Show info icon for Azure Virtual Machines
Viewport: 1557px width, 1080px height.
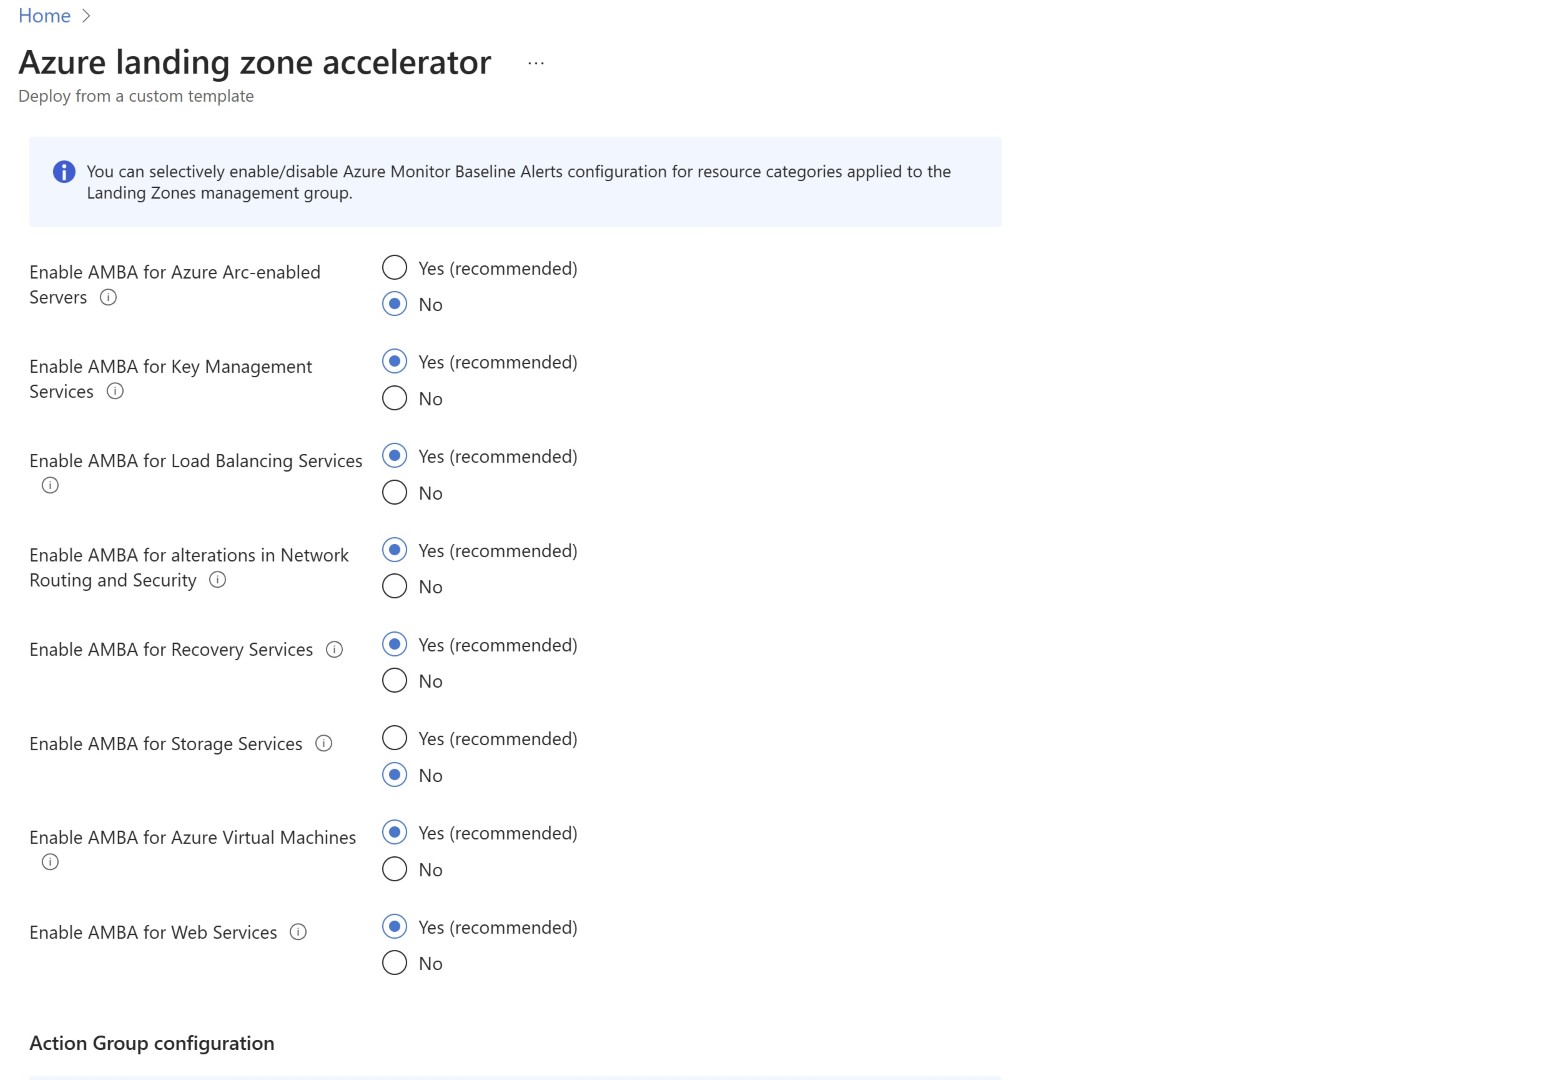pyautogui.click(x=50, y=862)
